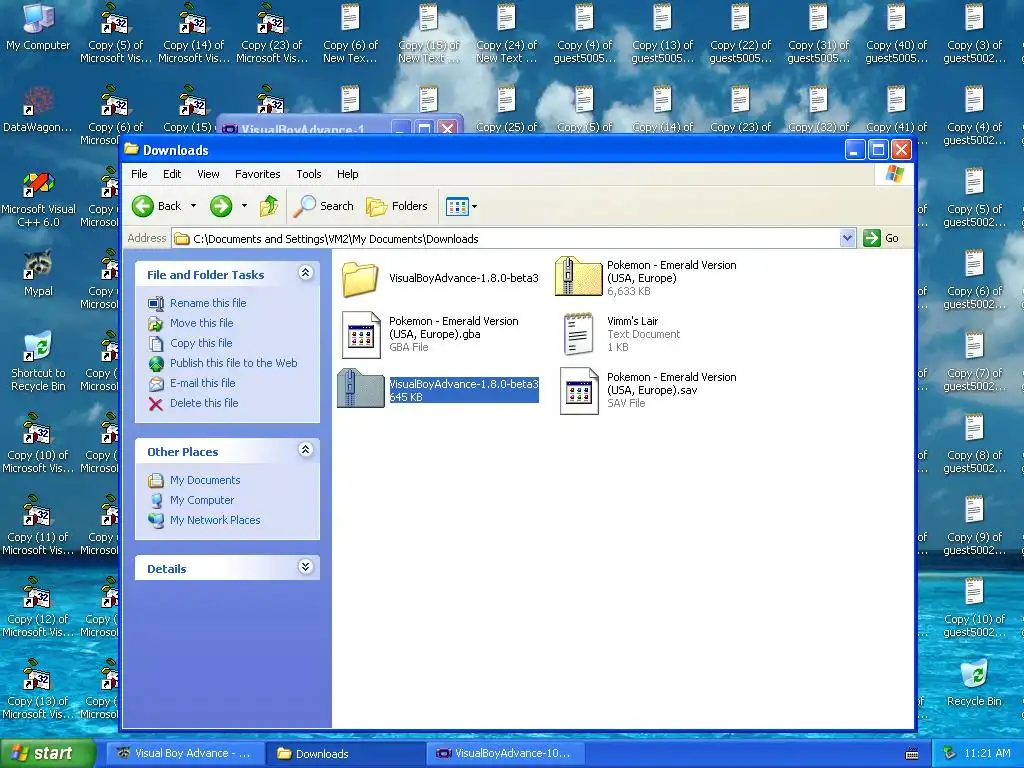Image resolution: width=1024 pixels, height=768 pixels.
Task: Select the DataWagon desktop shortcut
Action: click(38, 99)
